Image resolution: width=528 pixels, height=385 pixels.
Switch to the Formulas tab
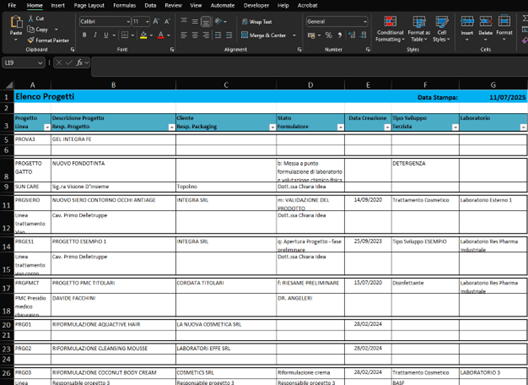tap(125, 5)
